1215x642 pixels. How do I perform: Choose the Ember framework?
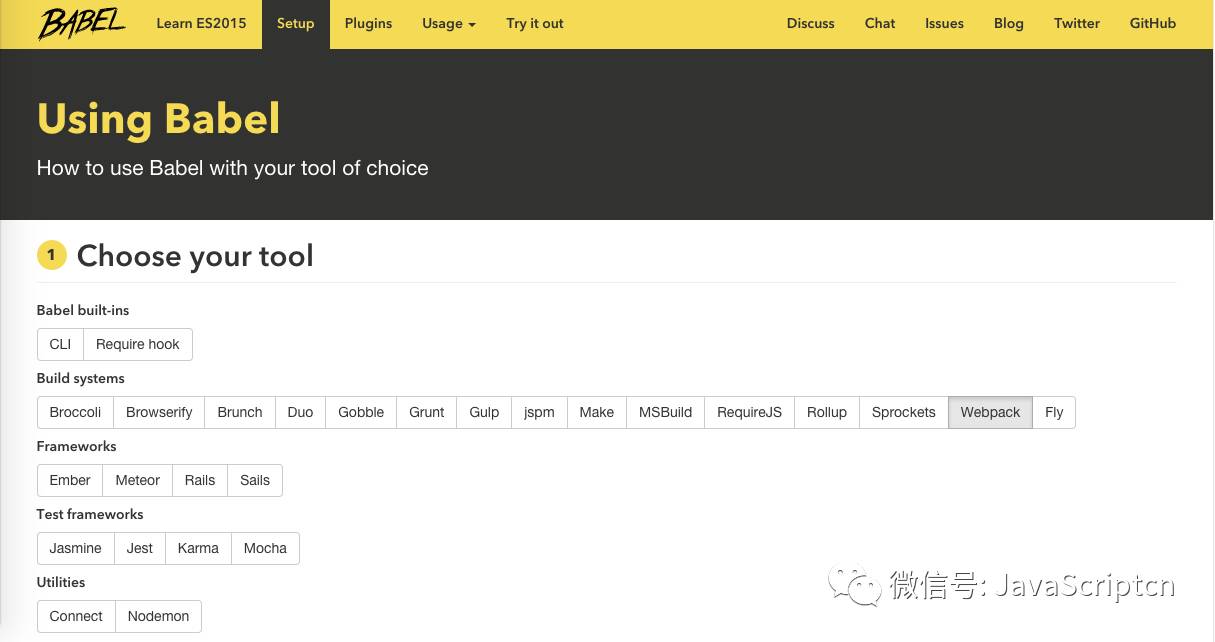coord(70,480)
